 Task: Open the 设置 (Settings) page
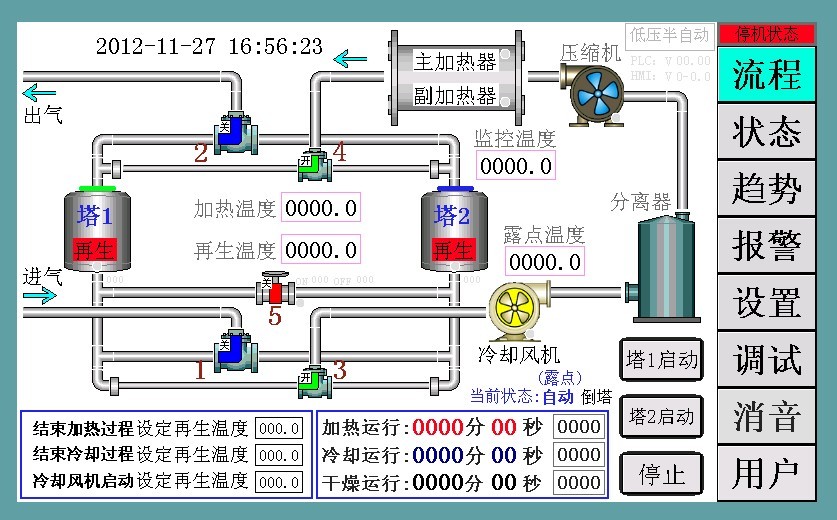(x=766, y=303)
